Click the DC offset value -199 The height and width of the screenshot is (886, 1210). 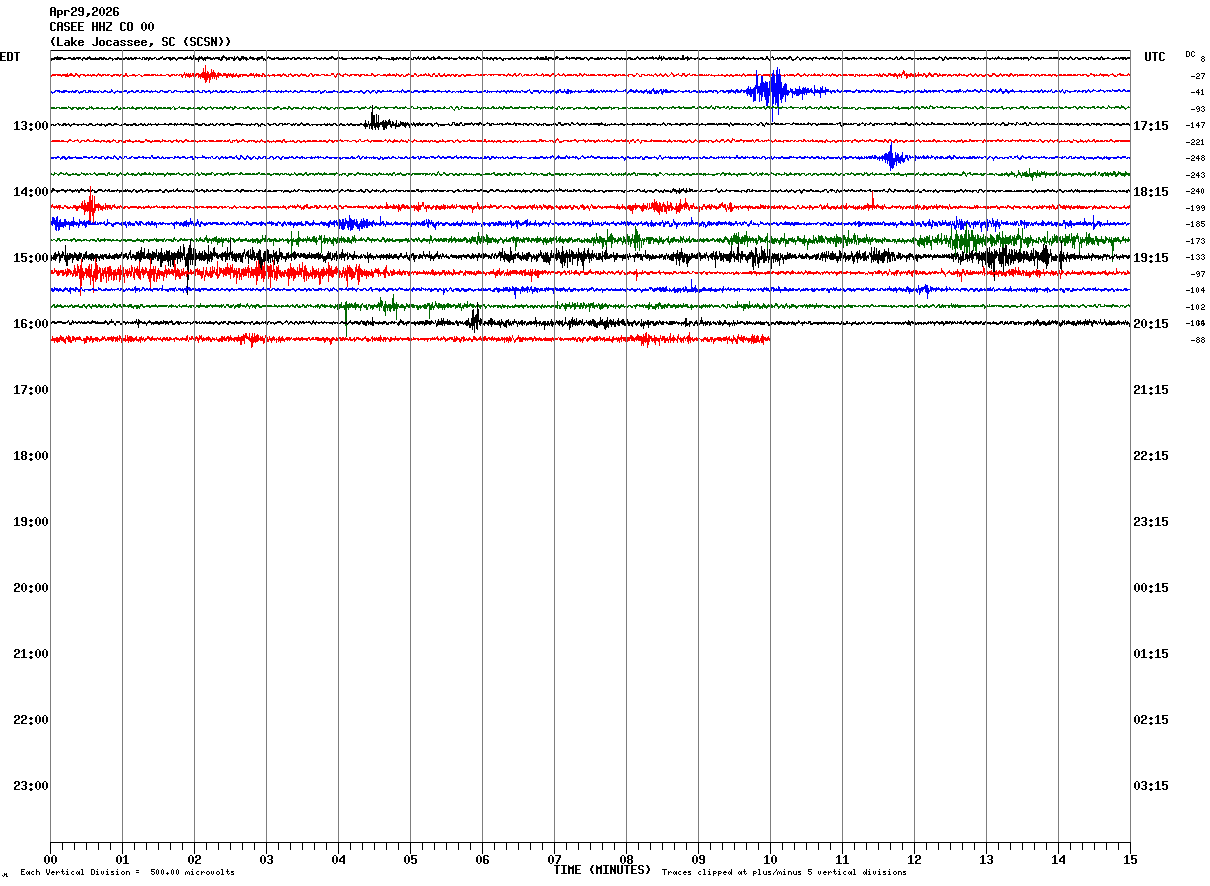pos(1195,208)
